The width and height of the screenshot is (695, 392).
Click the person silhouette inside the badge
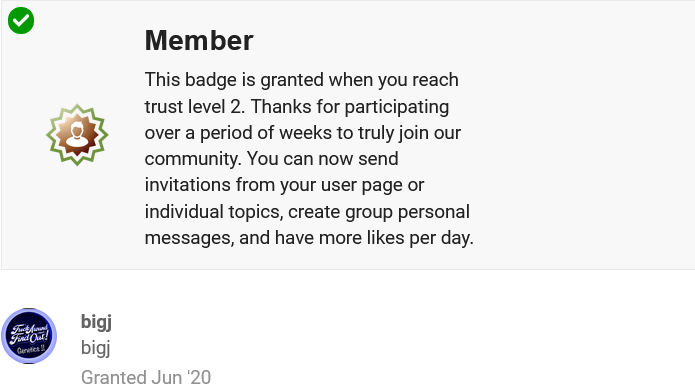(x=77, y=135)
